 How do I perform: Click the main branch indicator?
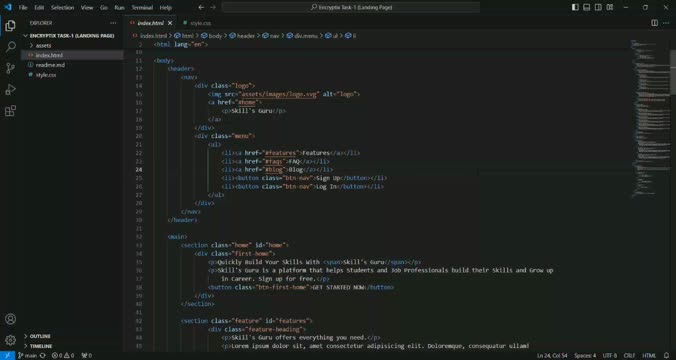[x=28, y=356]
